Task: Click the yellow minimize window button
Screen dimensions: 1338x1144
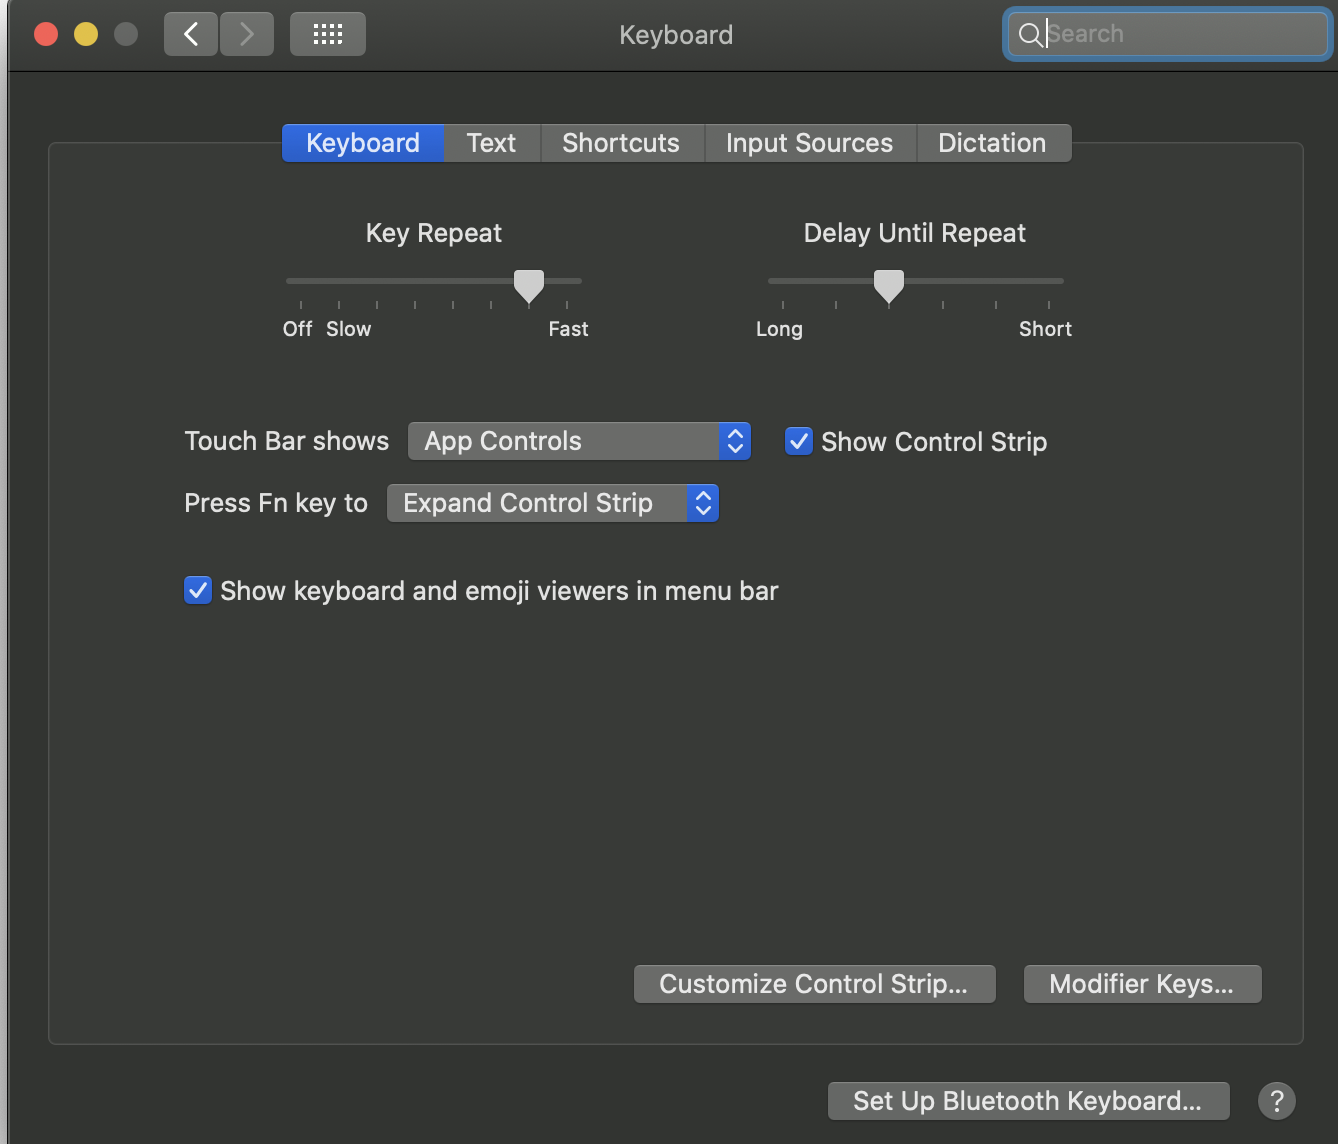Action: [86, 35]
